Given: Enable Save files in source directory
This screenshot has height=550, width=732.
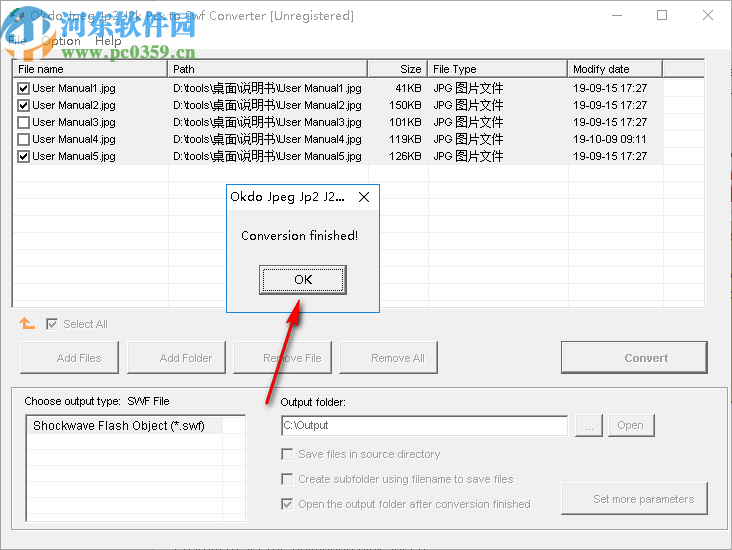Looking at the screenshot, I should [287, 454].
